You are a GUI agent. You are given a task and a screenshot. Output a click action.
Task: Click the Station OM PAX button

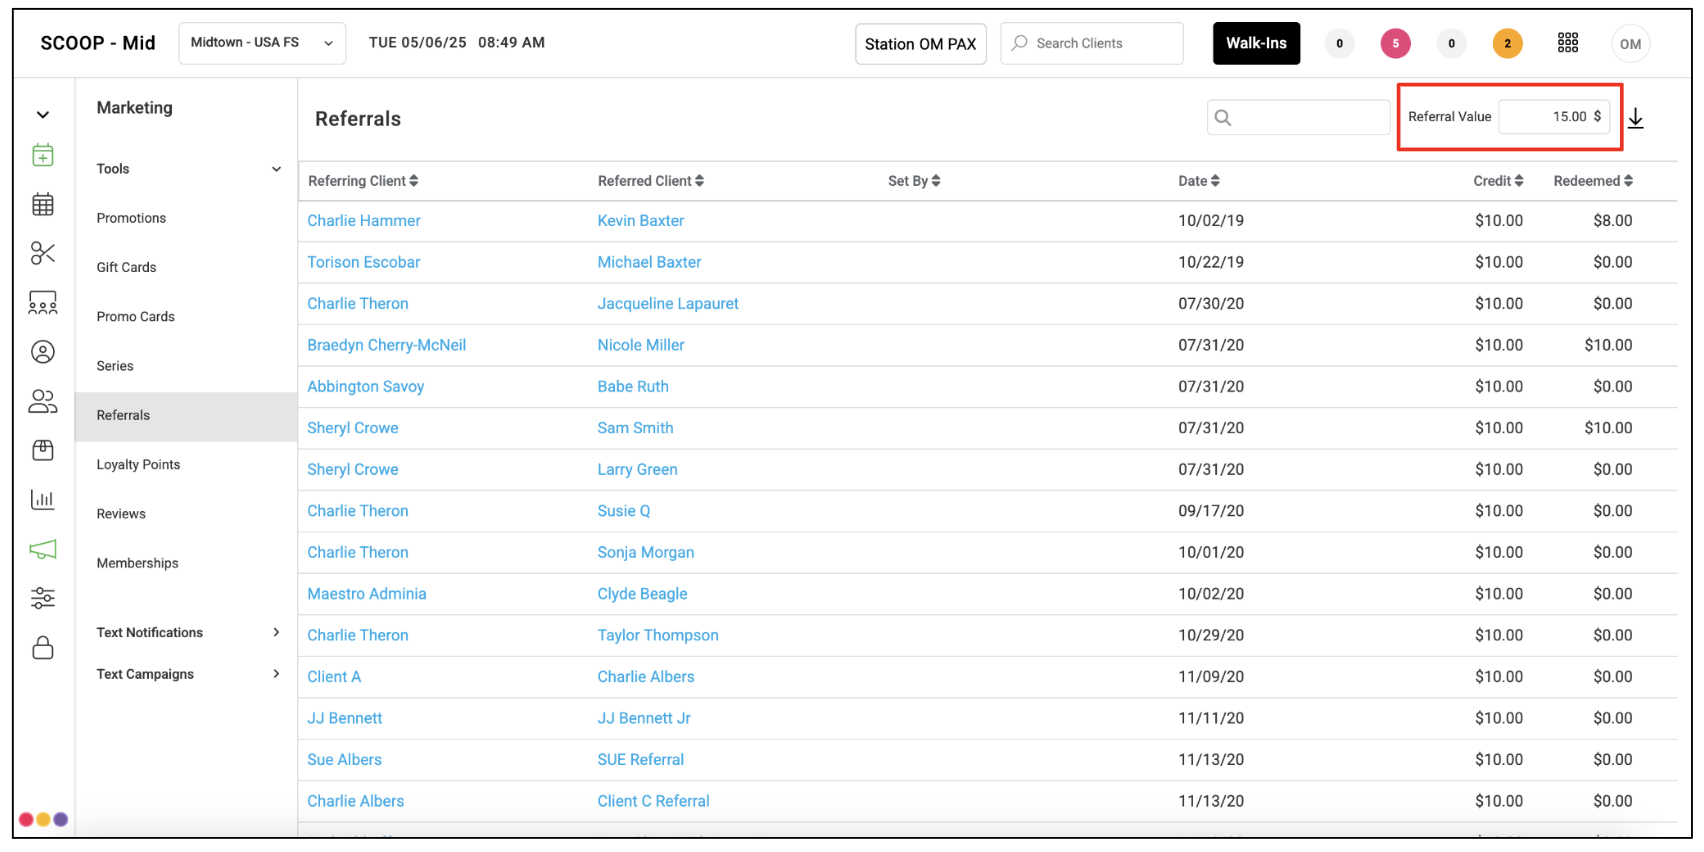click(x=921, y=44)
